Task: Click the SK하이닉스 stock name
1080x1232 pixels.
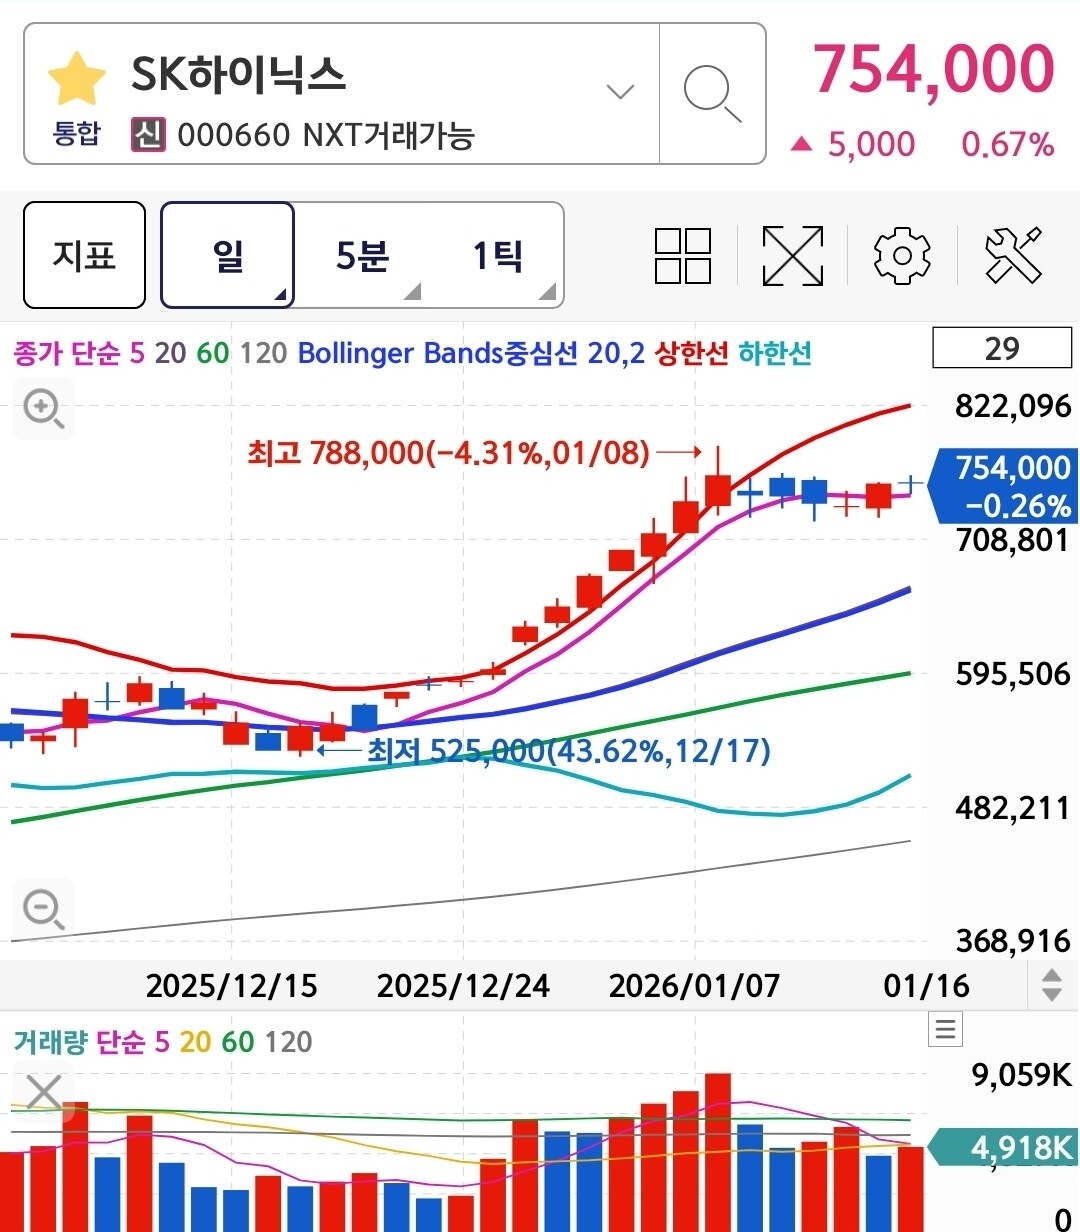Action: (x=238, y=74)
